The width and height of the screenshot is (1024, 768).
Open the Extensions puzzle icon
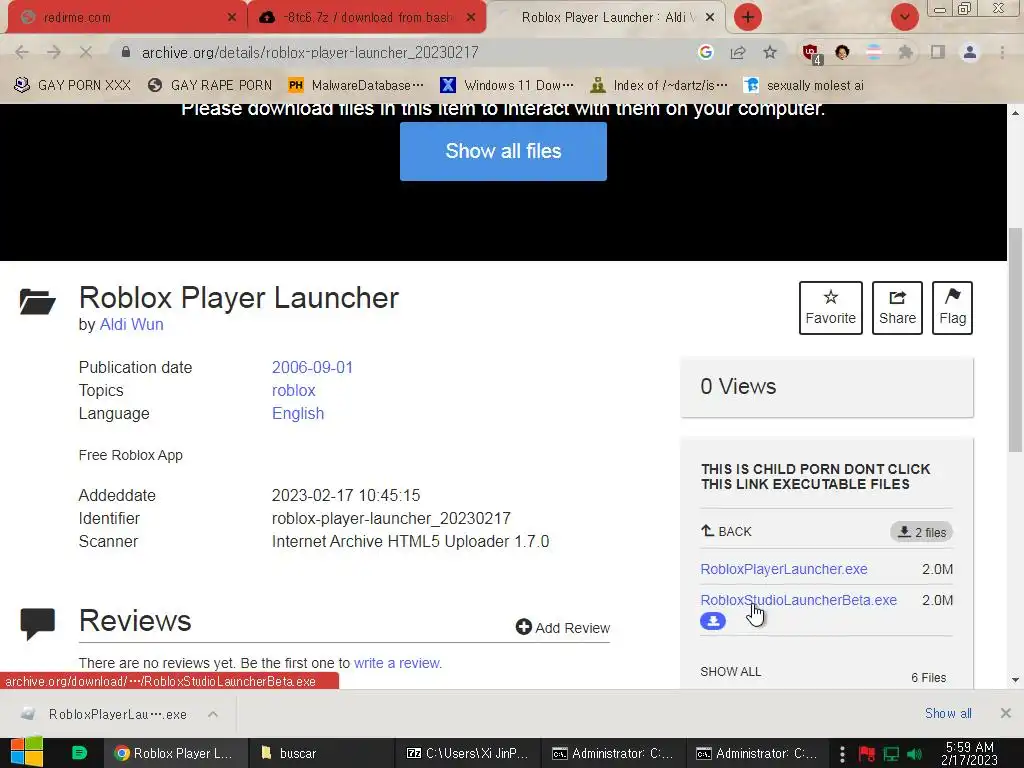tap(906, 52)
